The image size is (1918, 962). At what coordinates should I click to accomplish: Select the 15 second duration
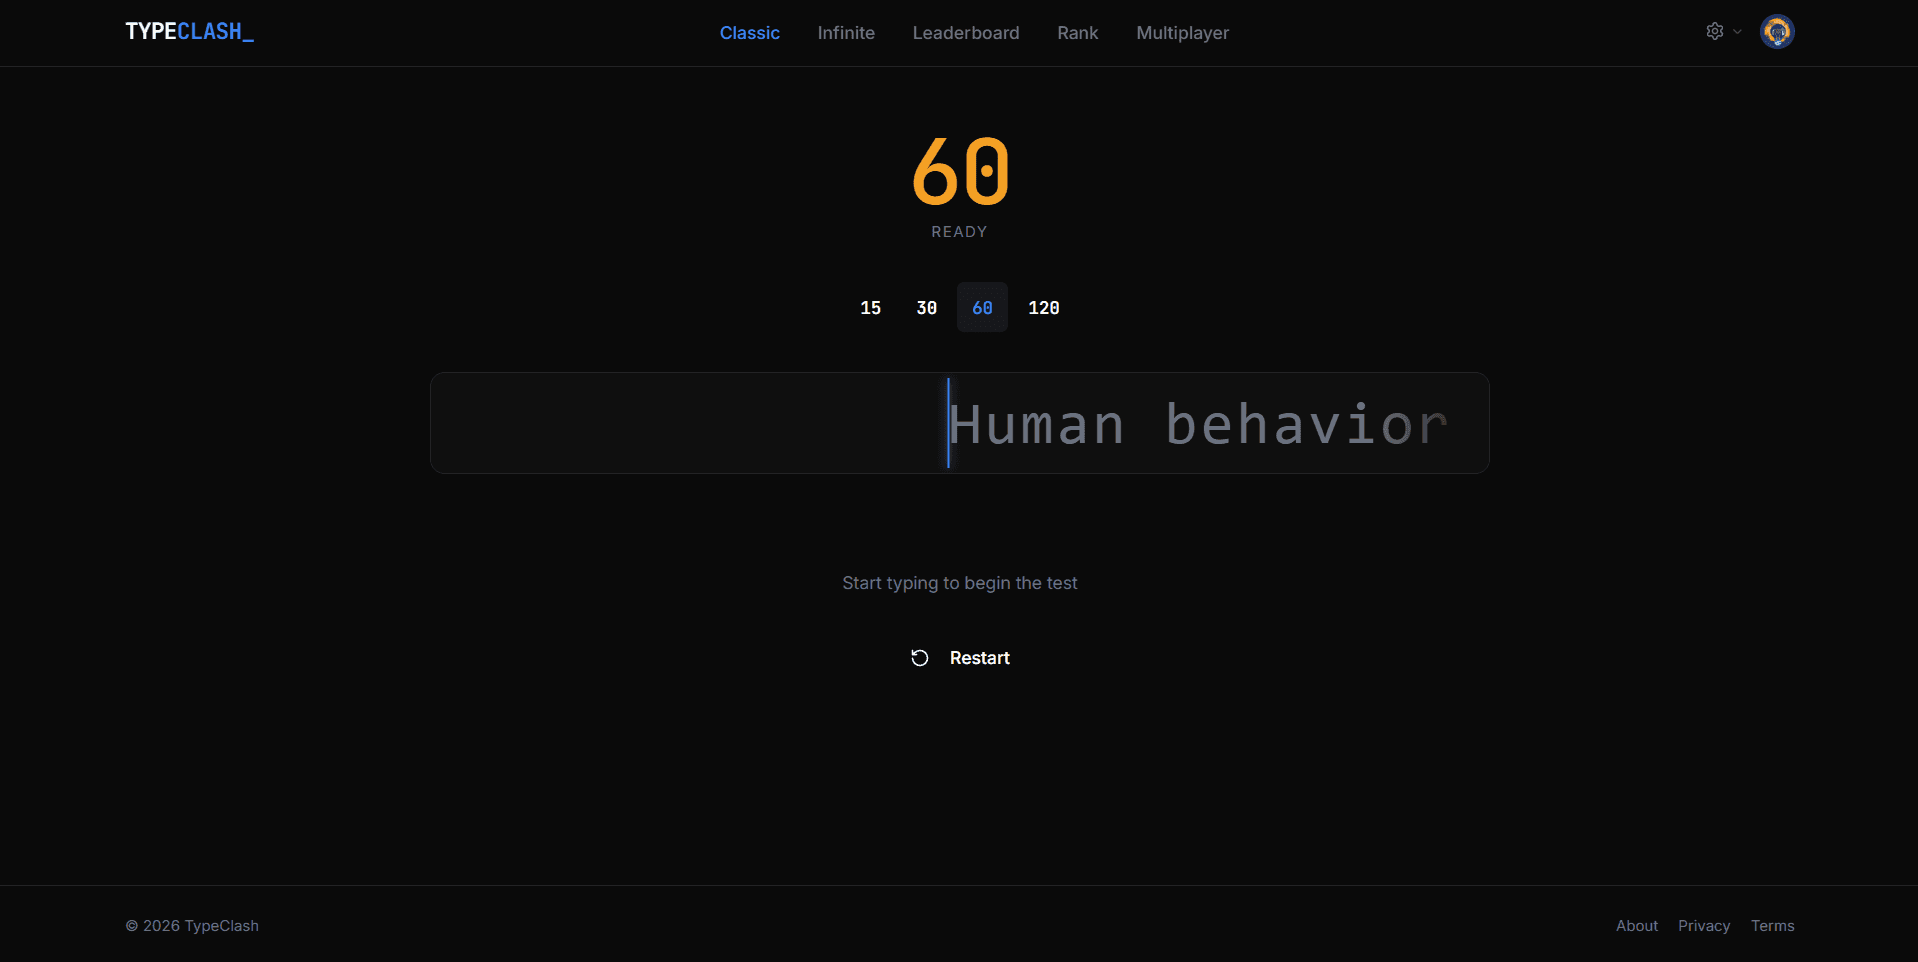point(871,308)
